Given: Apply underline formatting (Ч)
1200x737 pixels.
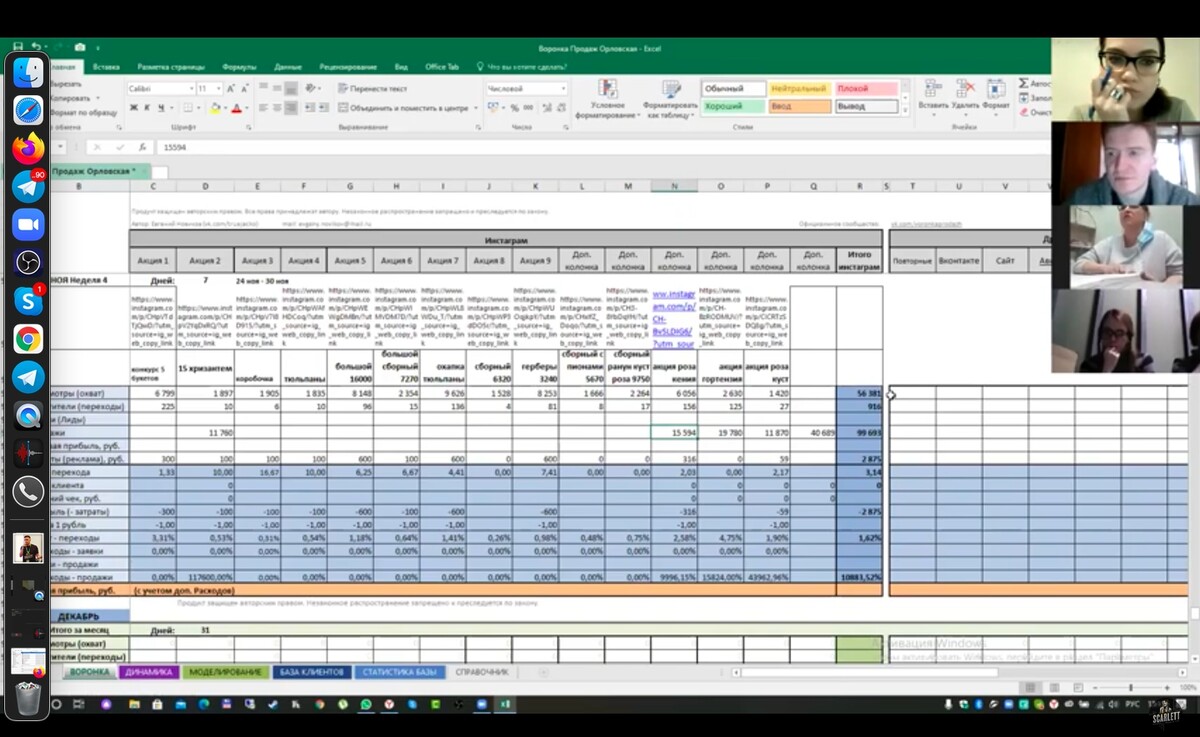Looking at the screenshot, I should (x=160, y=108).
